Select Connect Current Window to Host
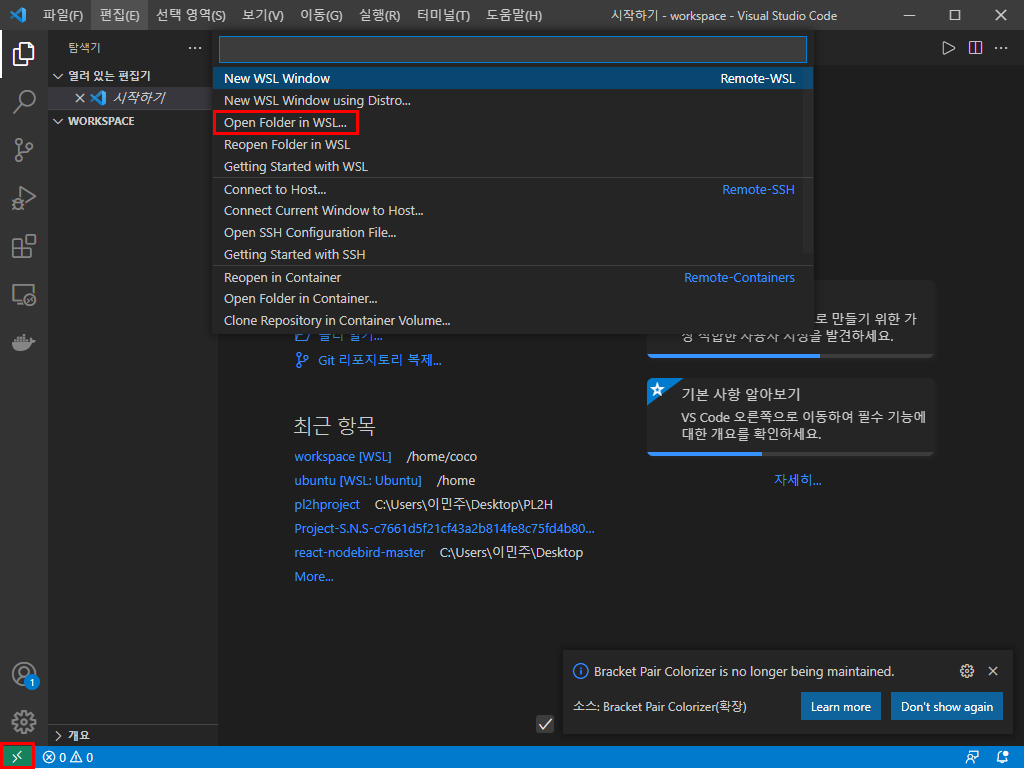The width and height of the screenshot is (1024, 769). click(x=513, y=211)
